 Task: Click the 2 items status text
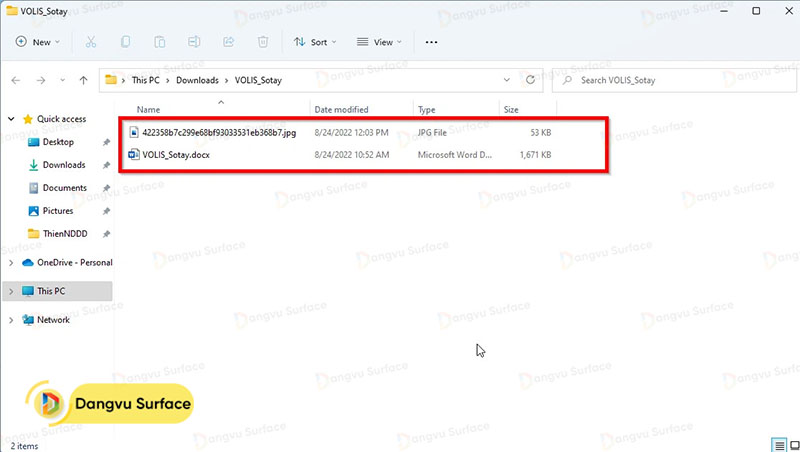24,446
